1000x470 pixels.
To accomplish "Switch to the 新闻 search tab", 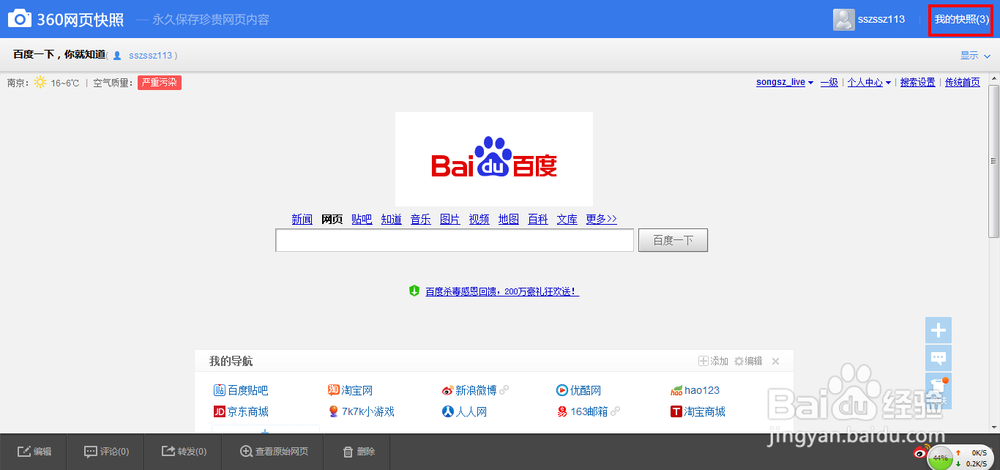I will click(302, 219).
